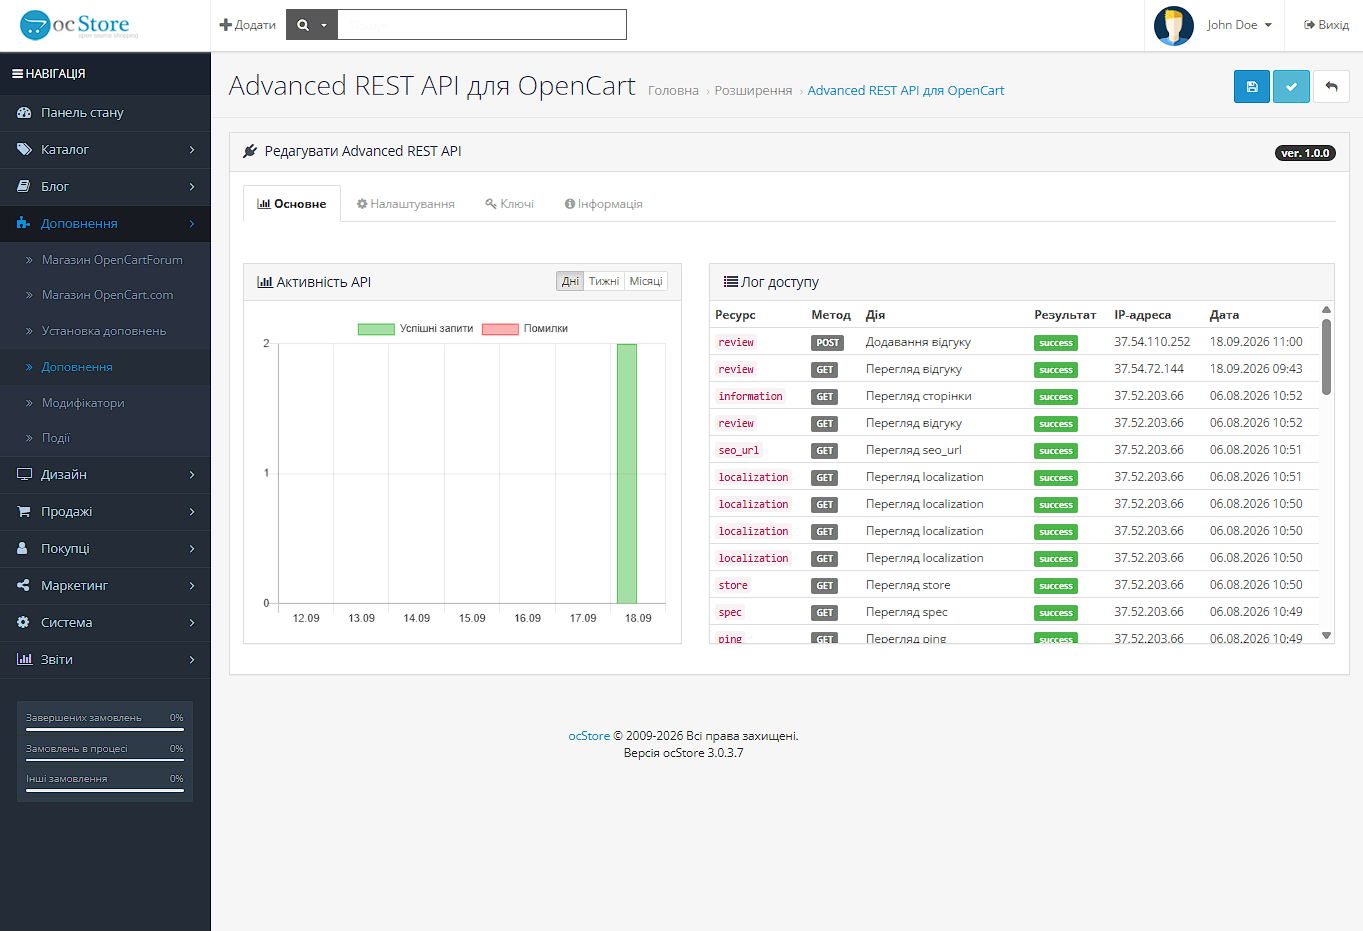Expand the Каталог menu chevron
1363x931 pixels.
tap(192, 150)
